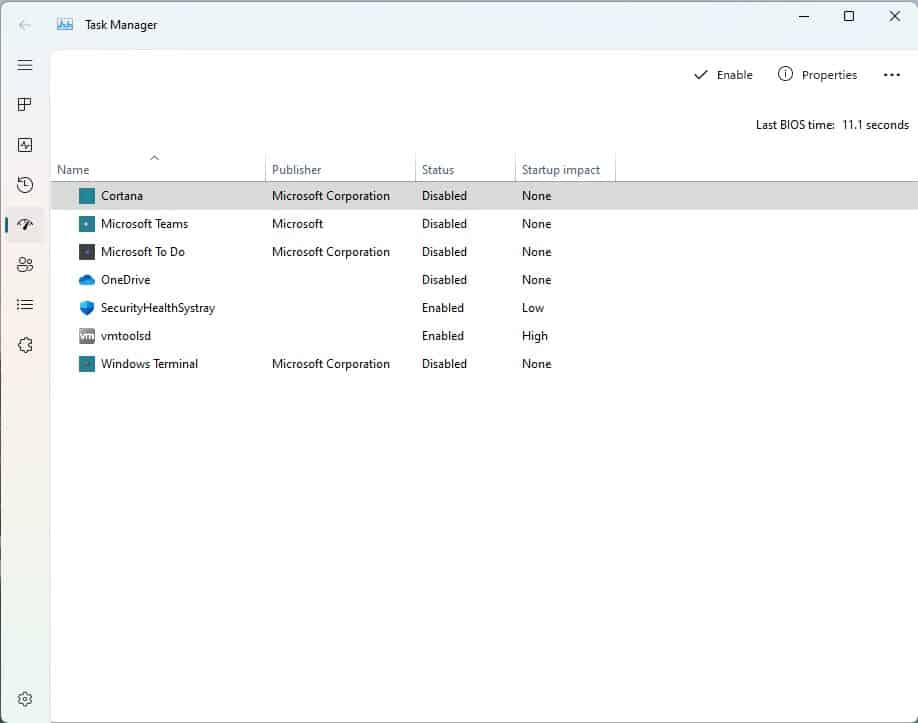Screen dimensions: 918x723
Task: View Properties of the selected app
Action: [x=818, y=74]
